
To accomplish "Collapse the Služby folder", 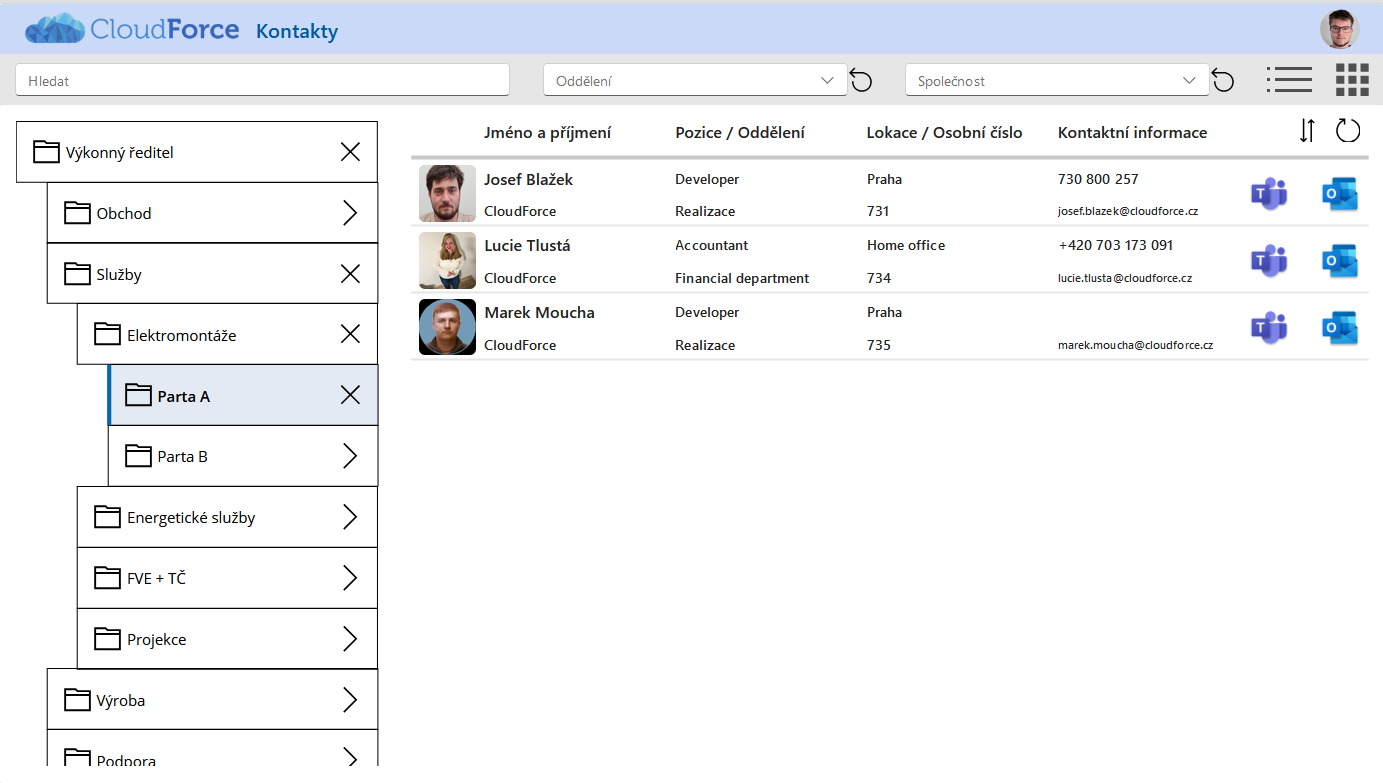I will [350, 274].
